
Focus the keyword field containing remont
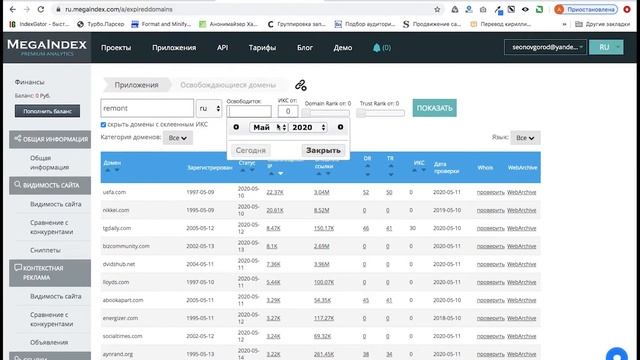147,108
